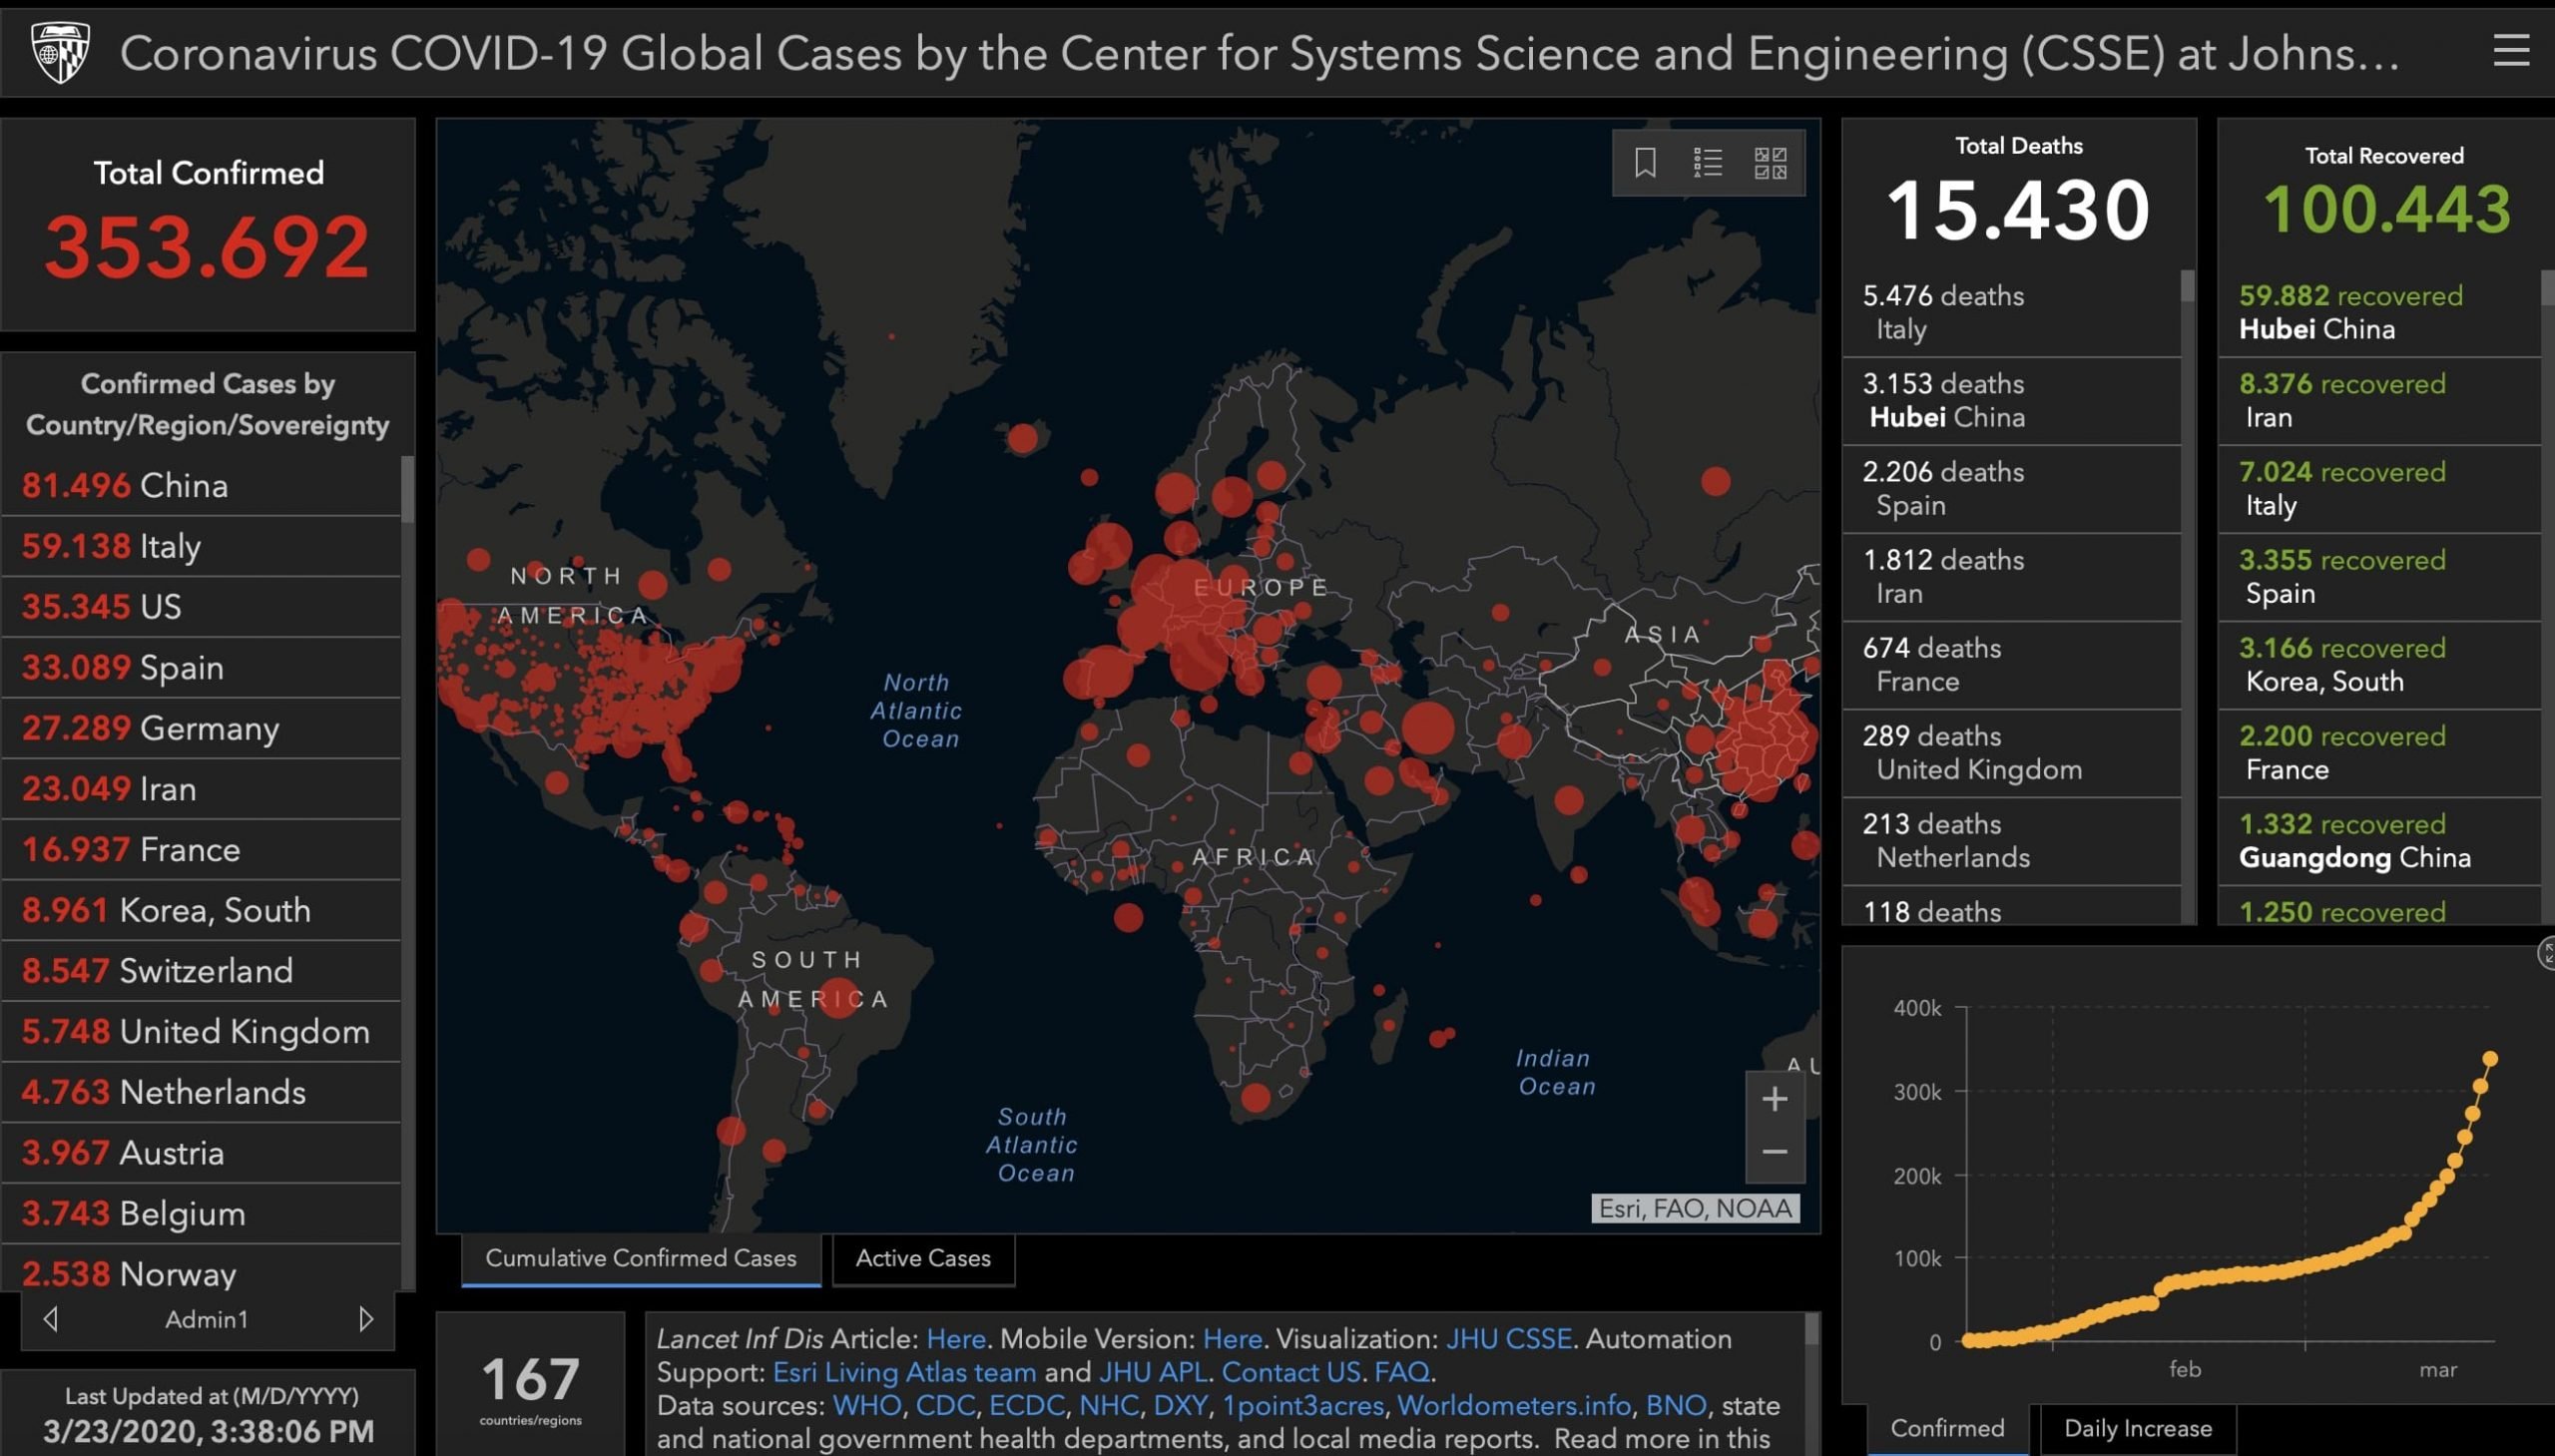Click the Total Deaths list scrollbar

coord(2188,286)
